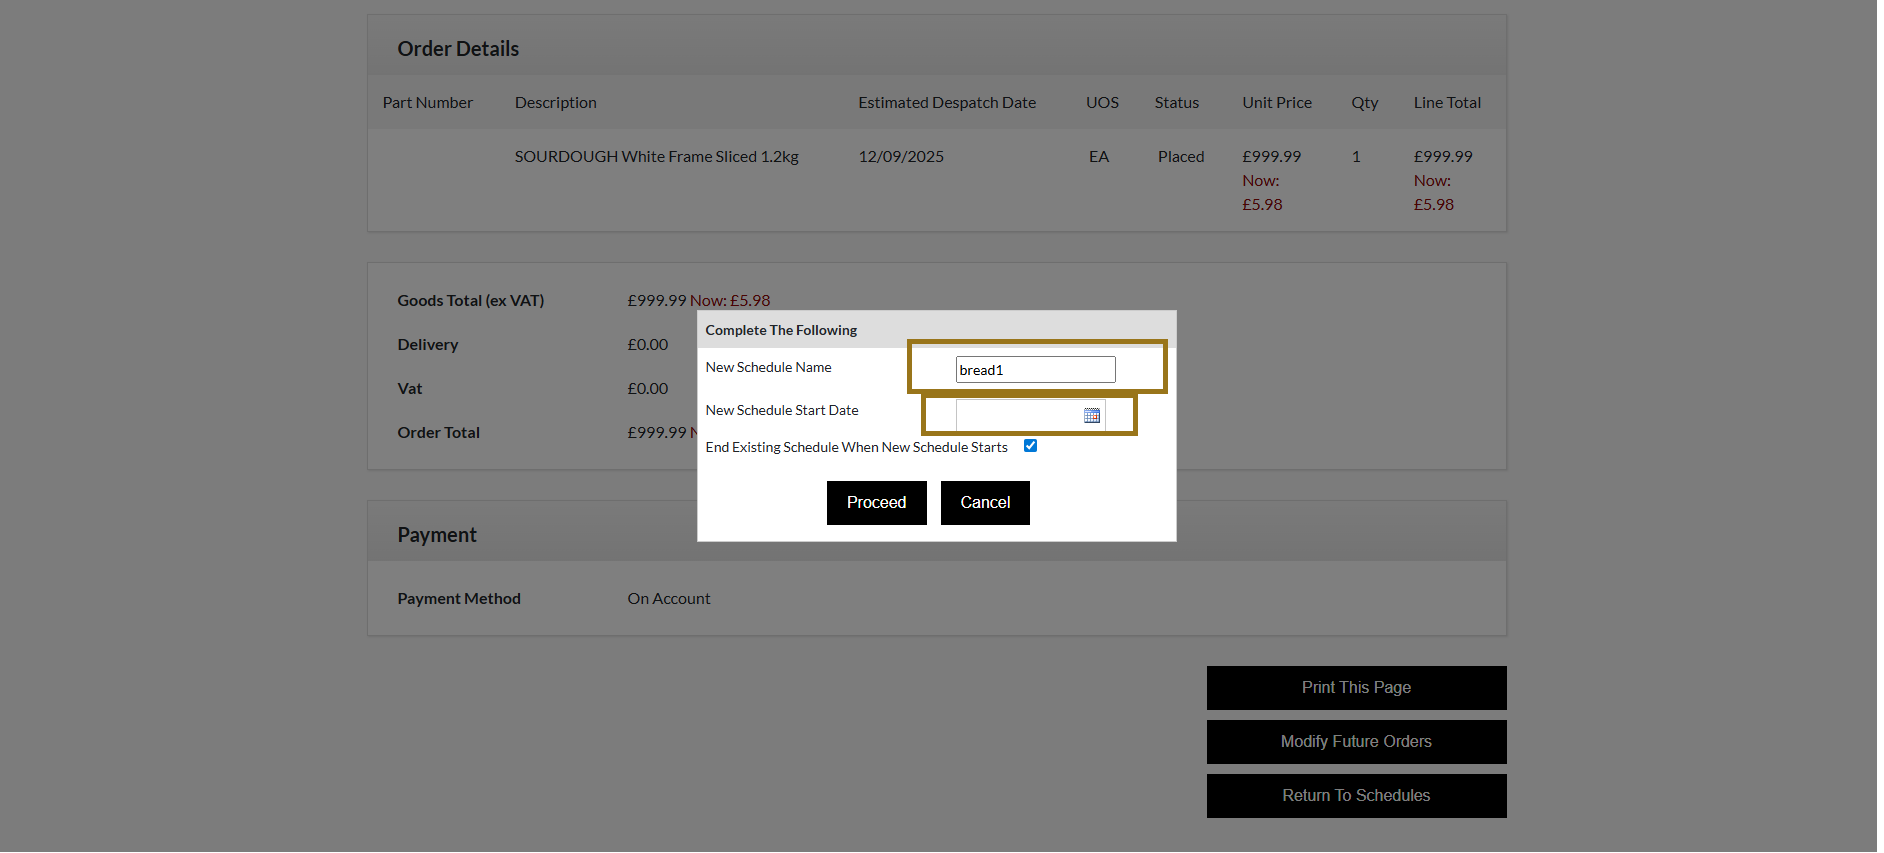The height and width of the screenshot is (853, 1884).
Task: Click the Payment Method label
Action: (x=459, y=598)
